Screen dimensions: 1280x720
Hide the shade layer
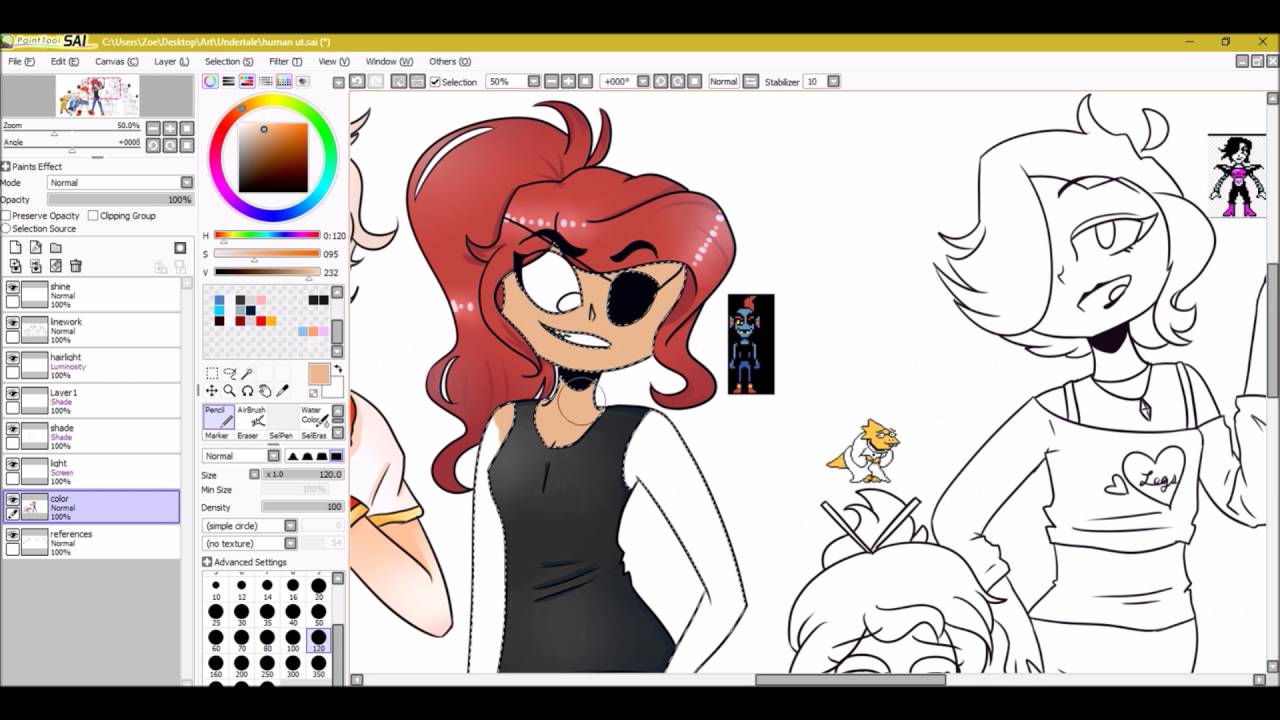point(12,428)
